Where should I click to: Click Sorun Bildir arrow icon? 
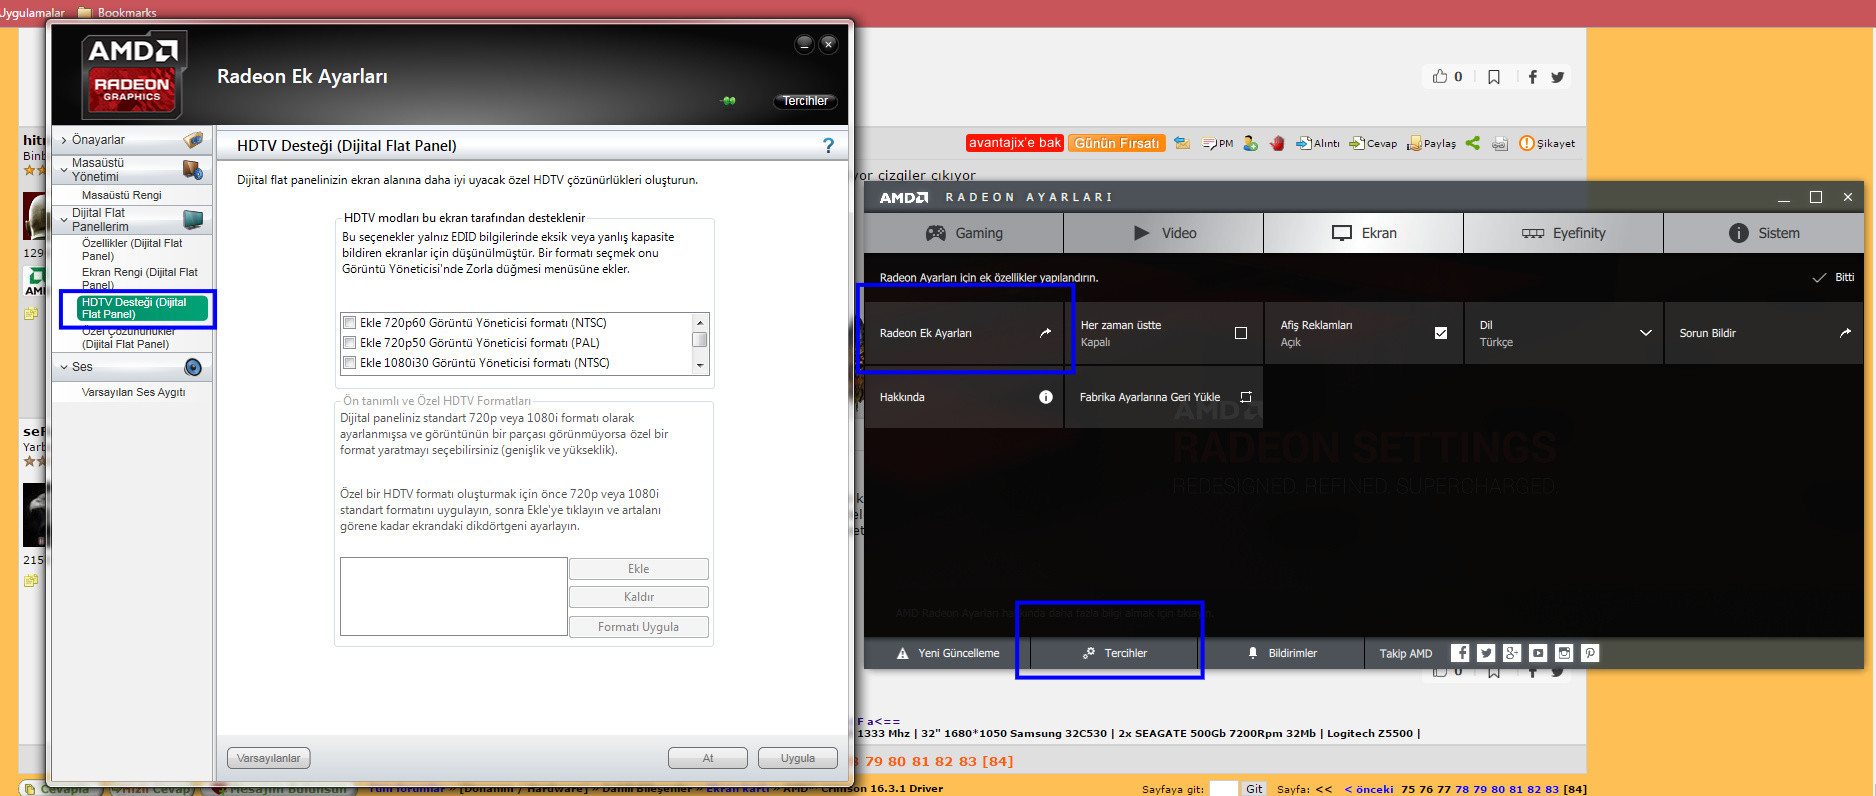pyautogui.click(x=1845, y=333)
